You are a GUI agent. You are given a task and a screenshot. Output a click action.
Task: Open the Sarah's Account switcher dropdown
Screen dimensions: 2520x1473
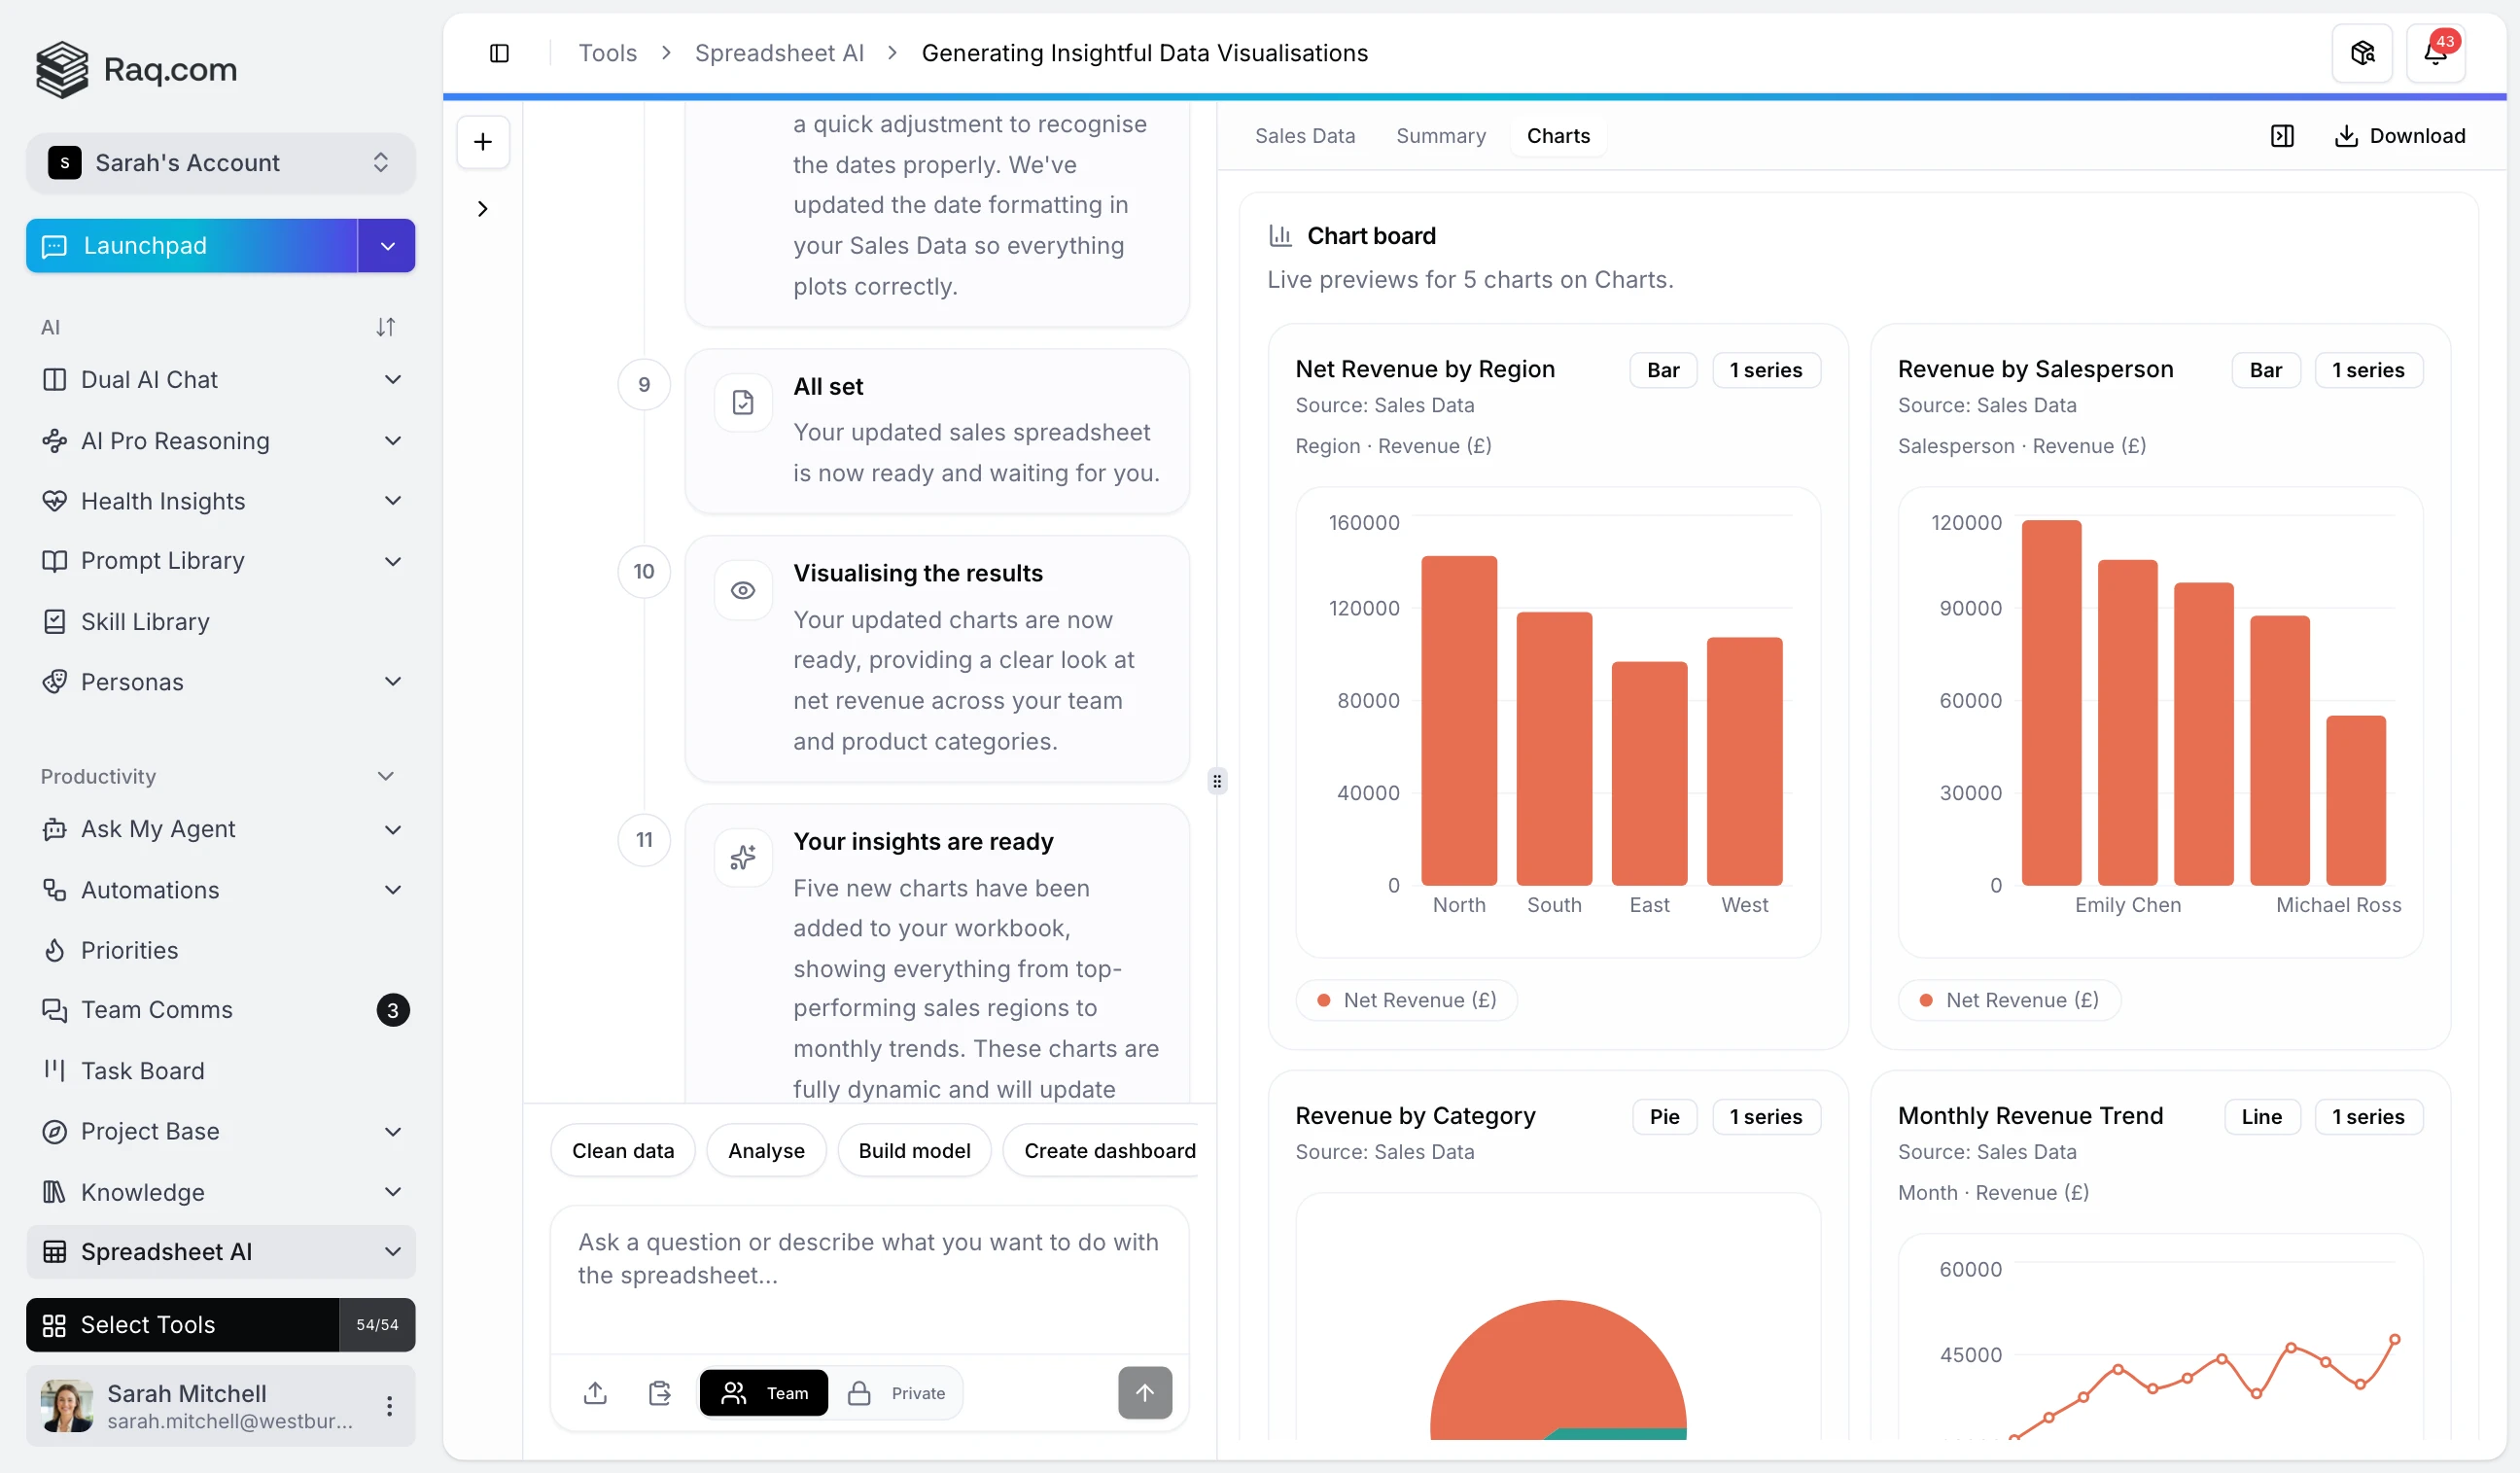point(220,163)
